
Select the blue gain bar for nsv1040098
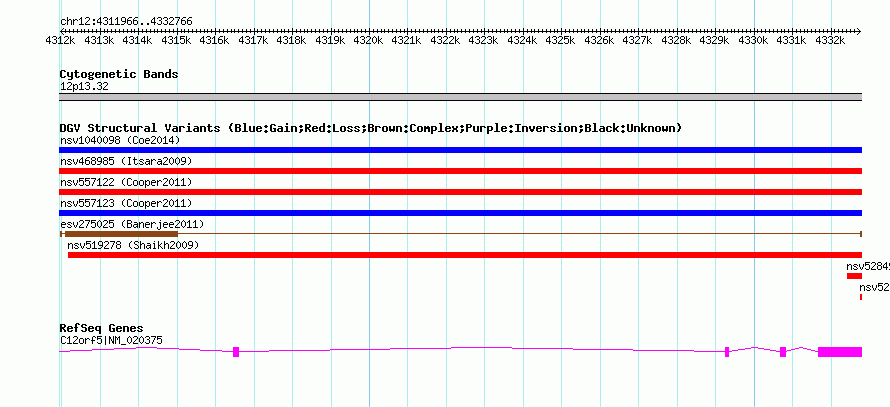[x=460, y=150]
